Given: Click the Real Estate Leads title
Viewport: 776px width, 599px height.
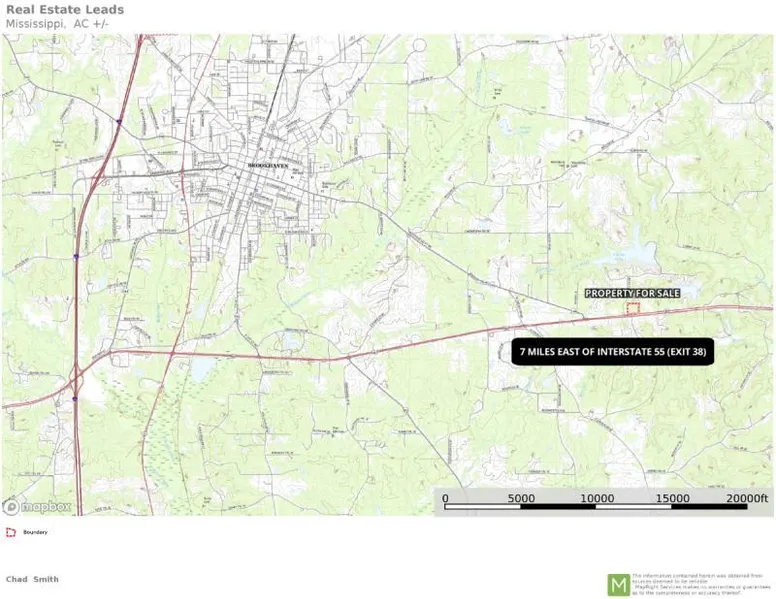Looking at the screenshot, I should [x=65, y=10].
